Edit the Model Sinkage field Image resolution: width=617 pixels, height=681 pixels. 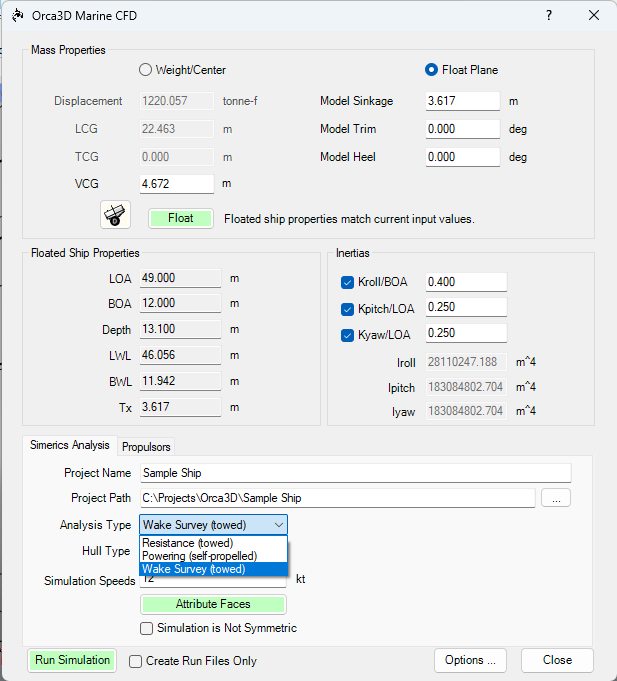(463, 101)
